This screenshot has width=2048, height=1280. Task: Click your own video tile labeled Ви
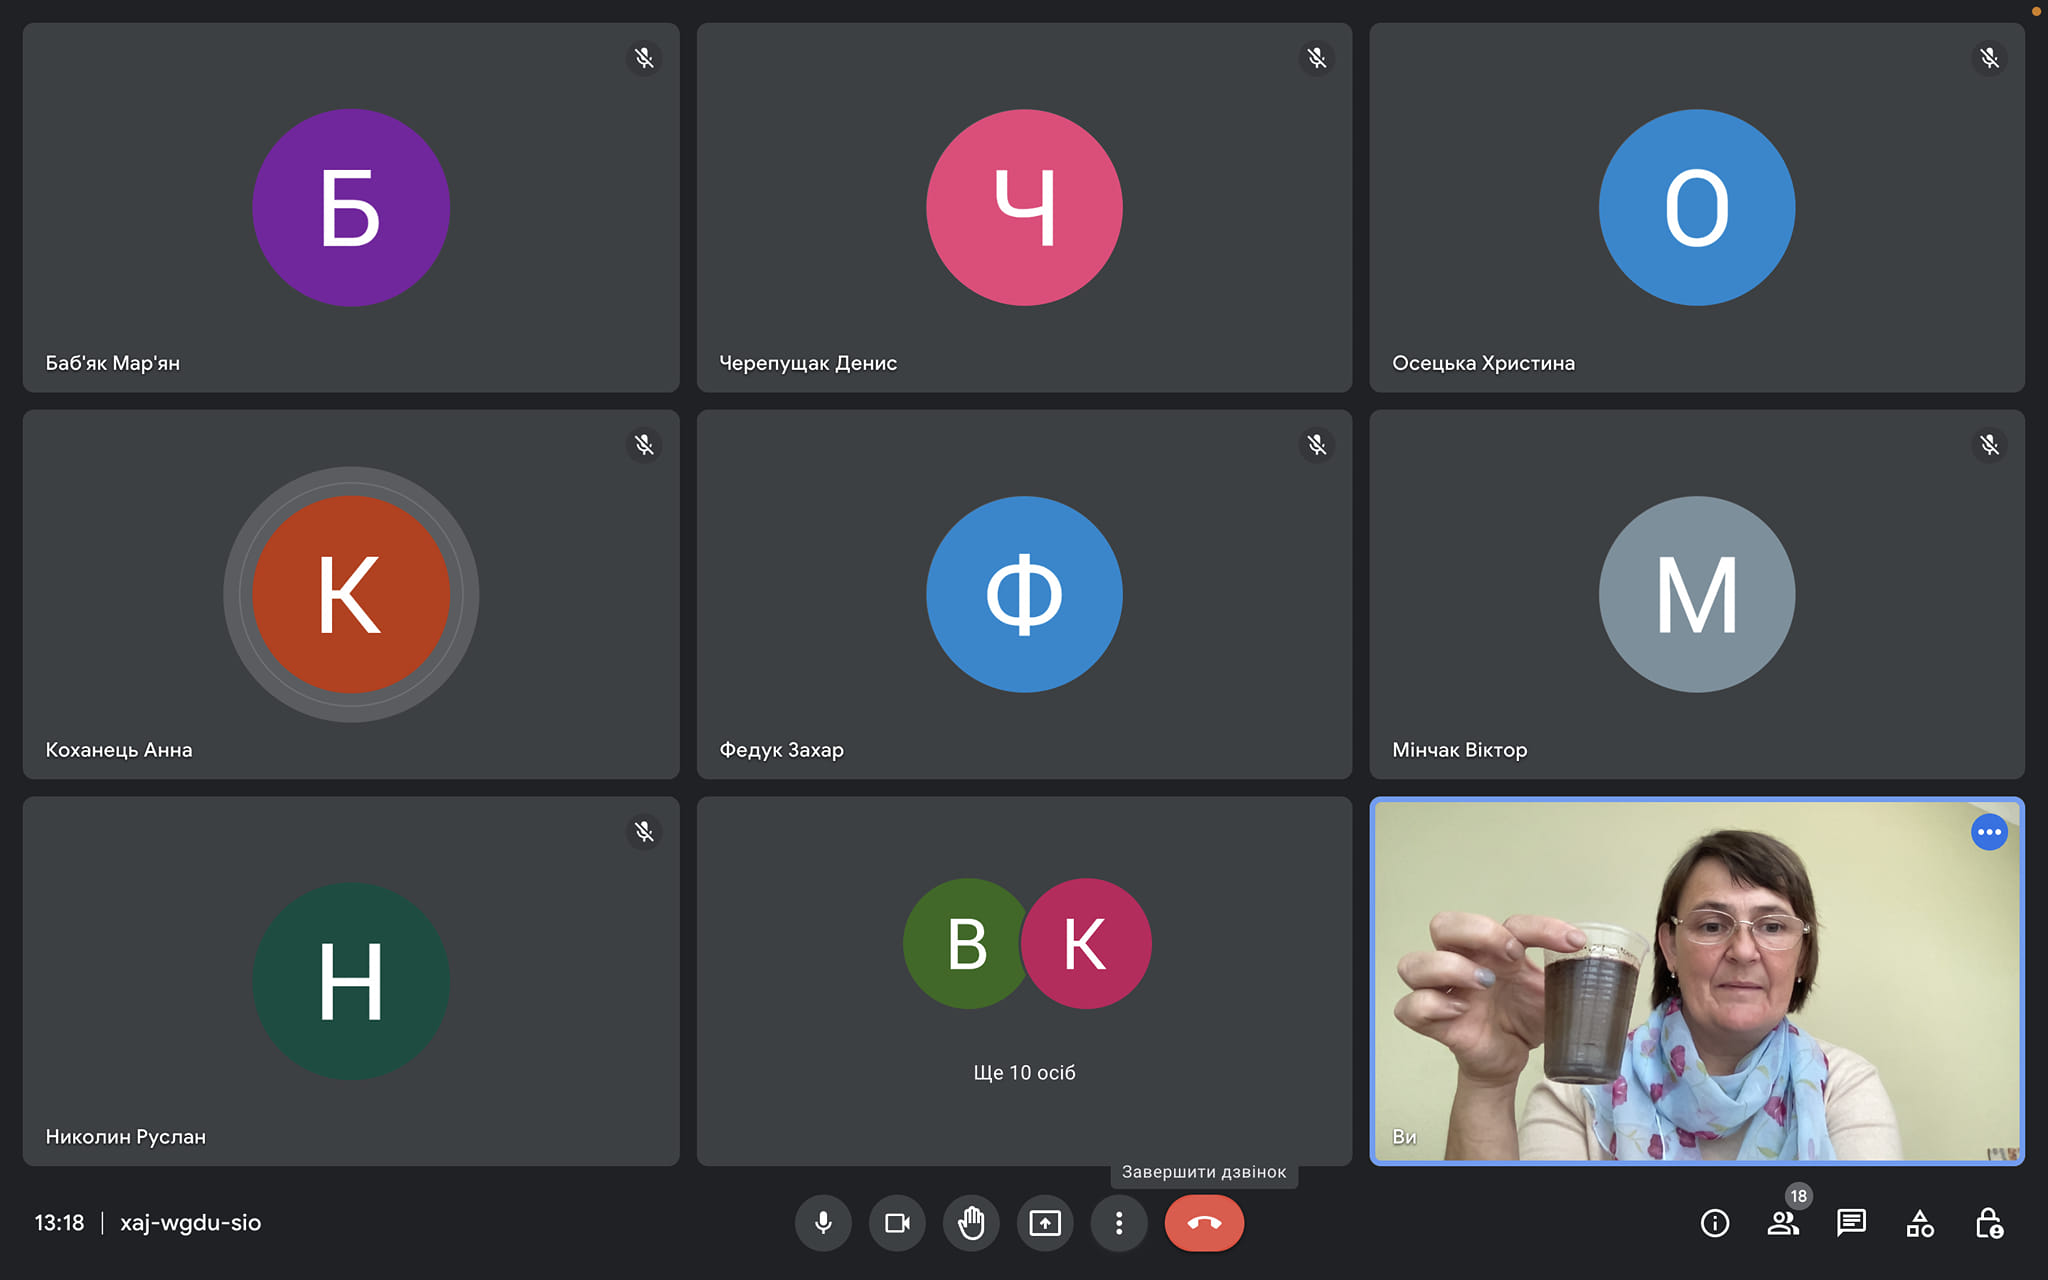tap(1697, 981)
